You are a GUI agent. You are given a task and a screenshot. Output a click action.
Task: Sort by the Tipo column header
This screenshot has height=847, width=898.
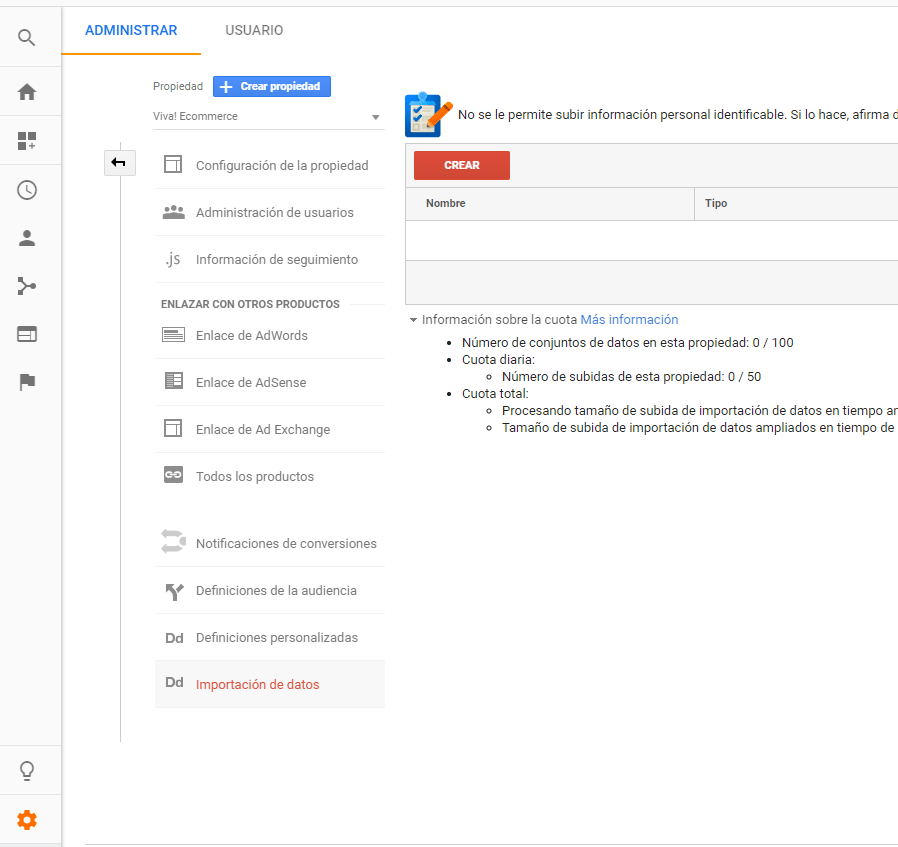pos(716,203)
